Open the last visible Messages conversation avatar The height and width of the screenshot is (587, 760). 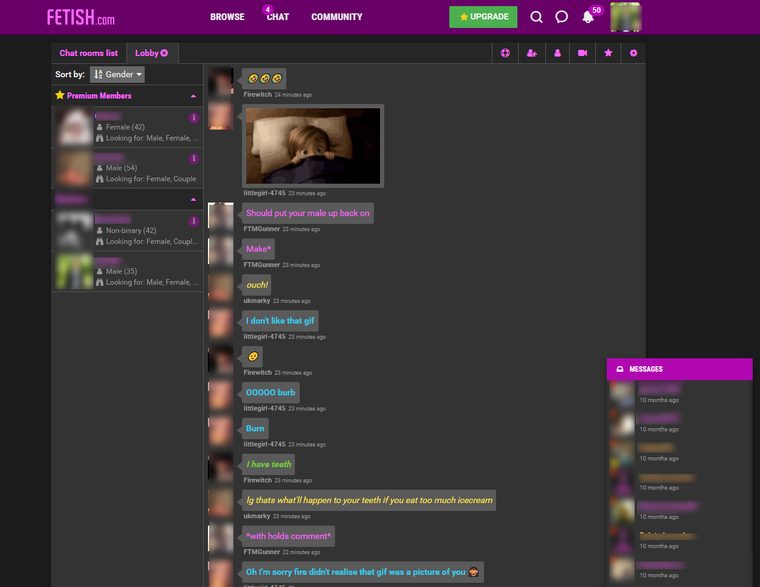622,569
